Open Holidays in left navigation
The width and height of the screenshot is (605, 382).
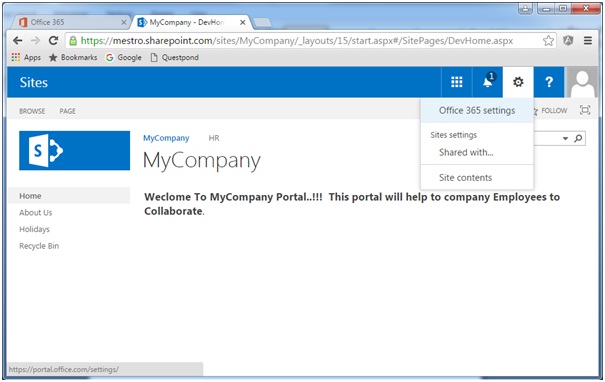pyautogui.click(x=34, y=229)
